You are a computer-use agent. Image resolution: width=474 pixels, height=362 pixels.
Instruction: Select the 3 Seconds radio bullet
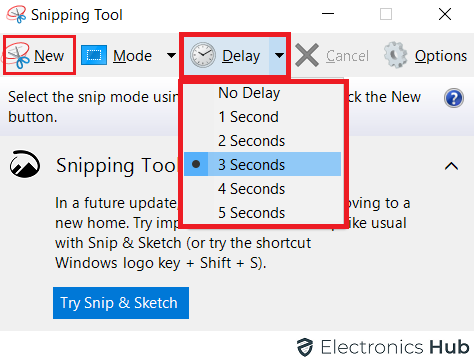(x=196, y=164)
